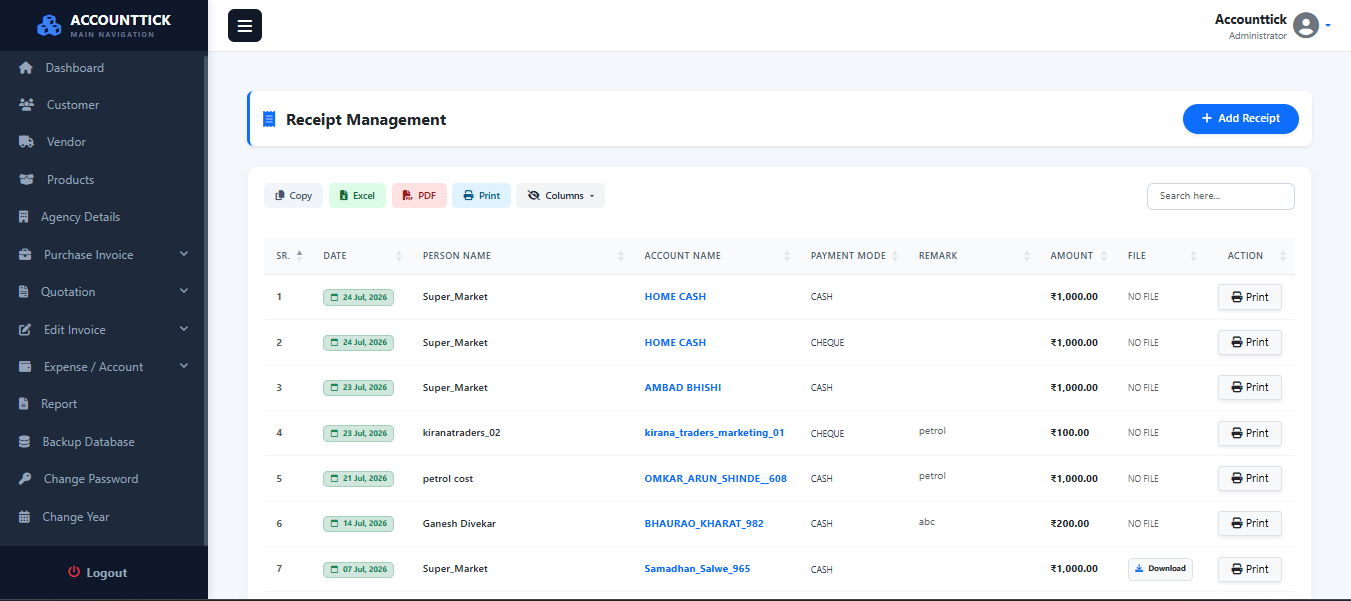
Task: Open AMBAD BHISHI account link
Action: (682, 388)
